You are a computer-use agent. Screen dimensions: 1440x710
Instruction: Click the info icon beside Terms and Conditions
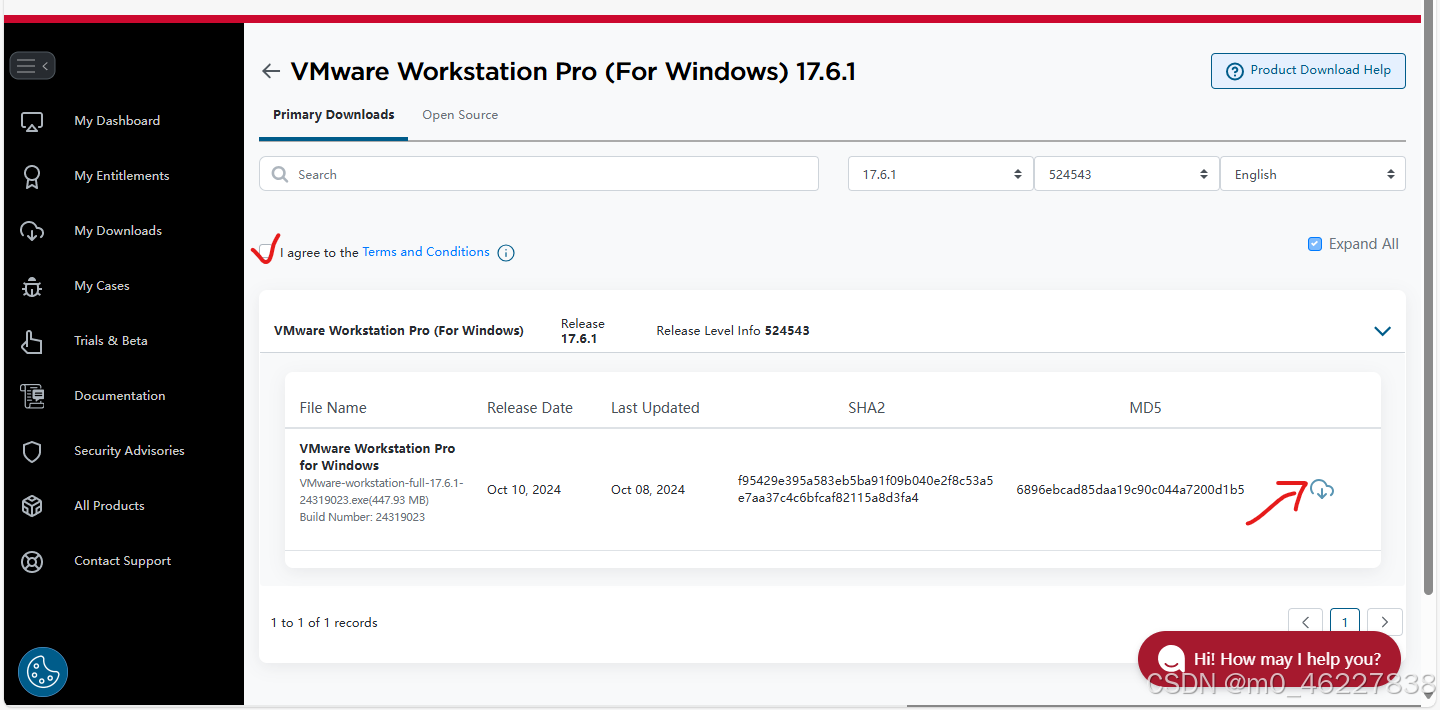tap(506, 253)
